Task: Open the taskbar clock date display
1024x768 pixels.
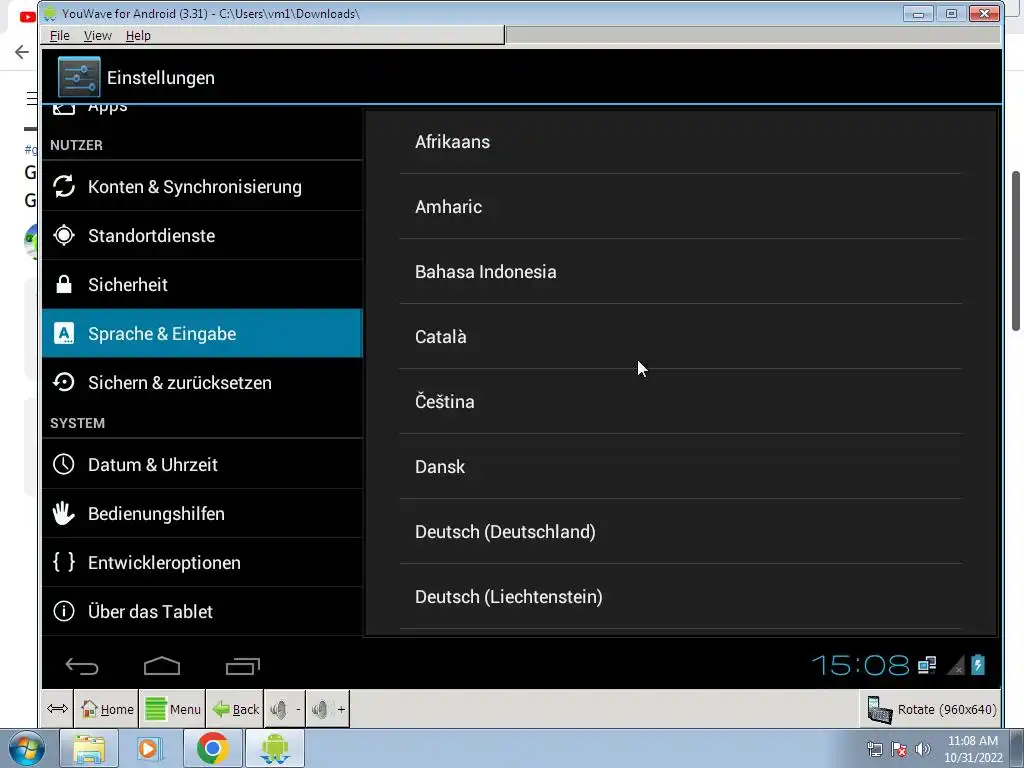Action: 972,749
